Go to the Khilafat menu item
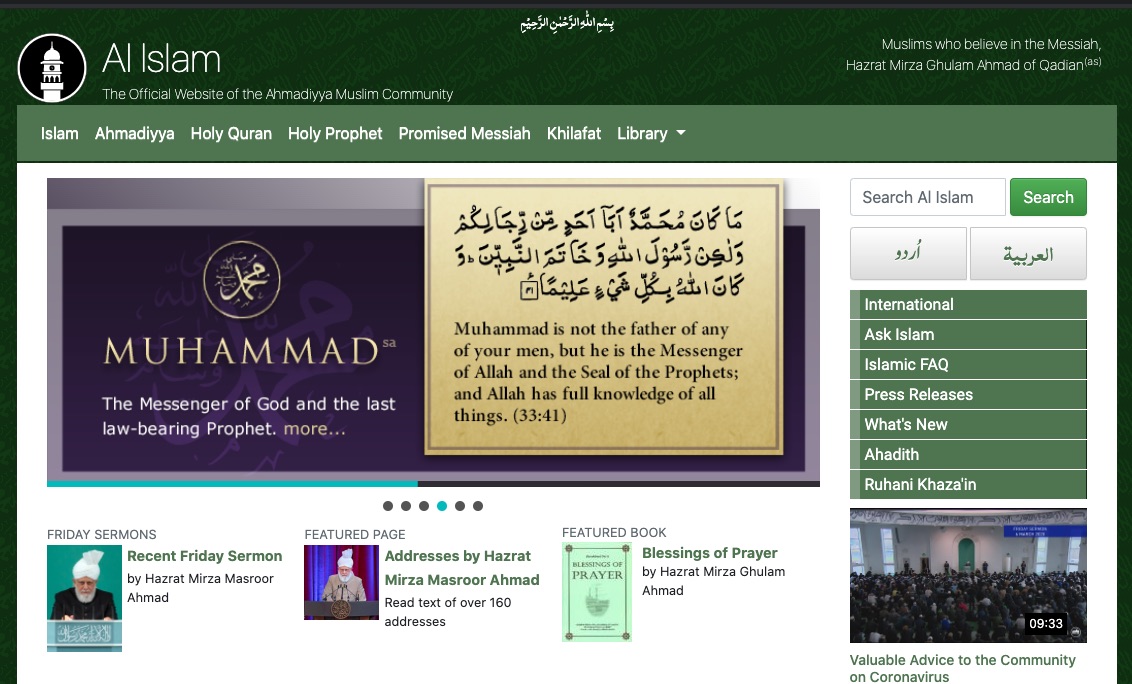 [x=574, y=133]
